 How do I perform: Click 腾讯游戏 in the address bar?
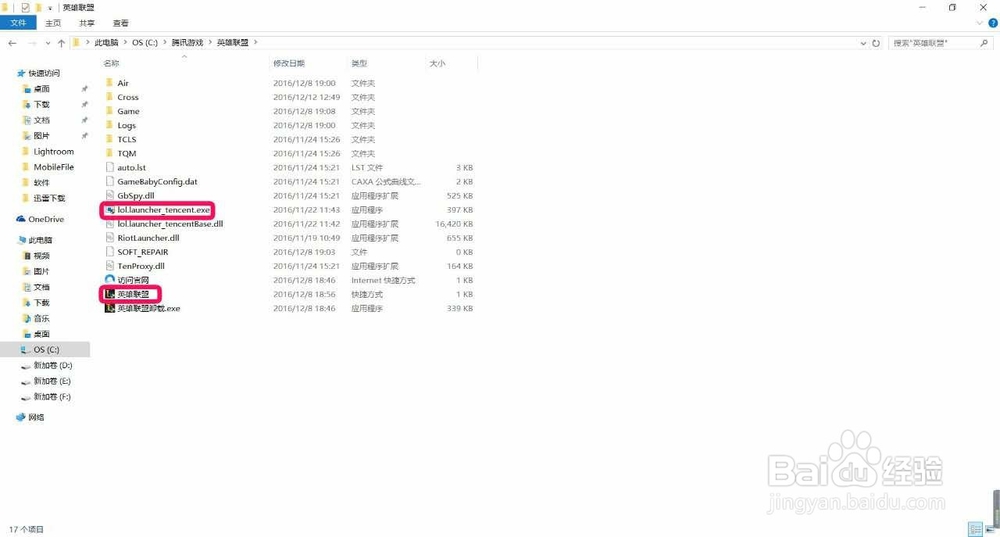pyautogui.click(x=187, y=43)
